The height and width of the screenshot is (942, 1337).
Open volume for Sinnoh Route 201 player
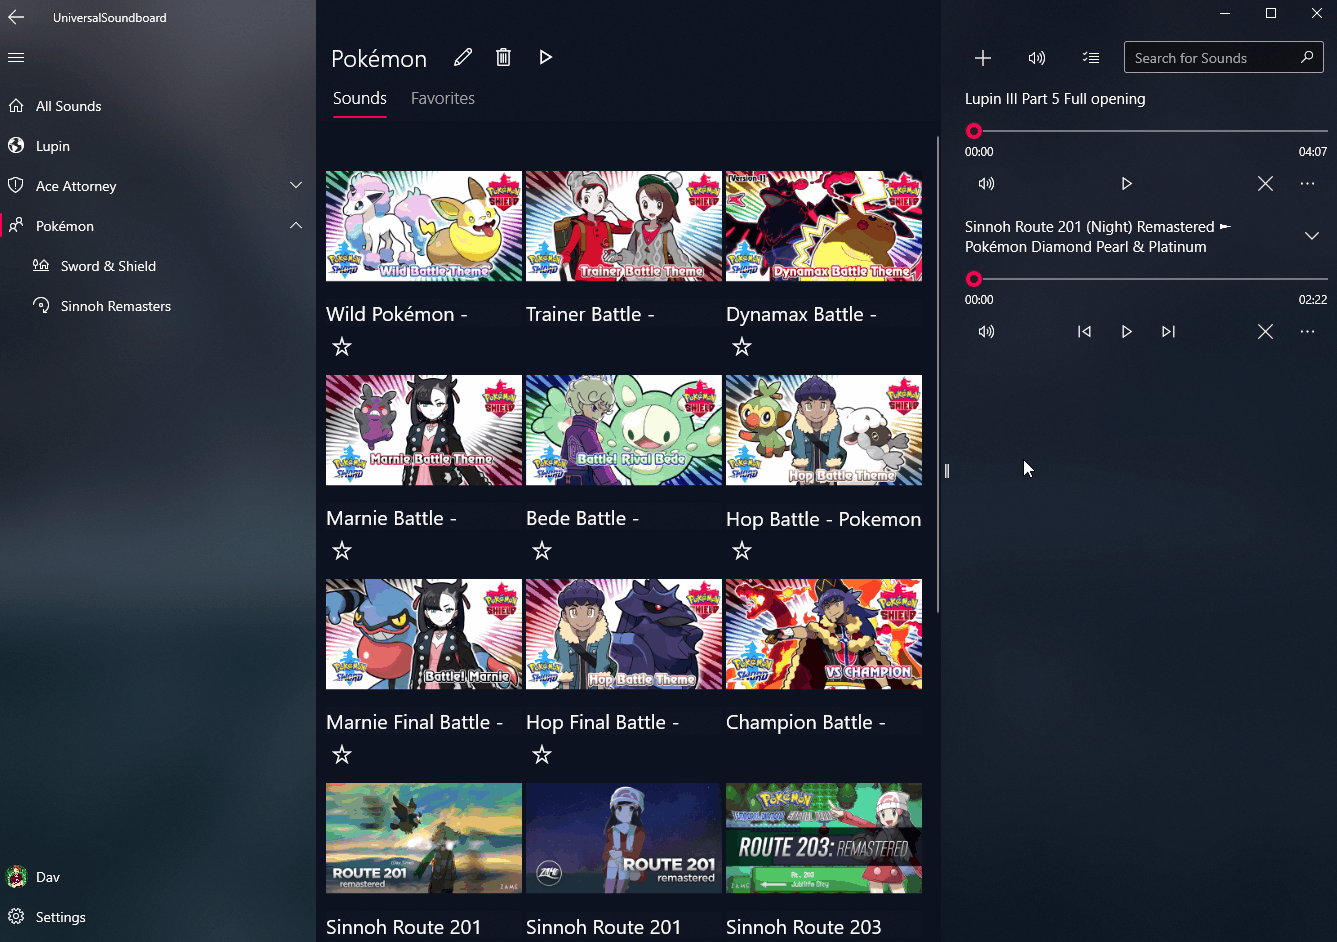coord(986,332)
